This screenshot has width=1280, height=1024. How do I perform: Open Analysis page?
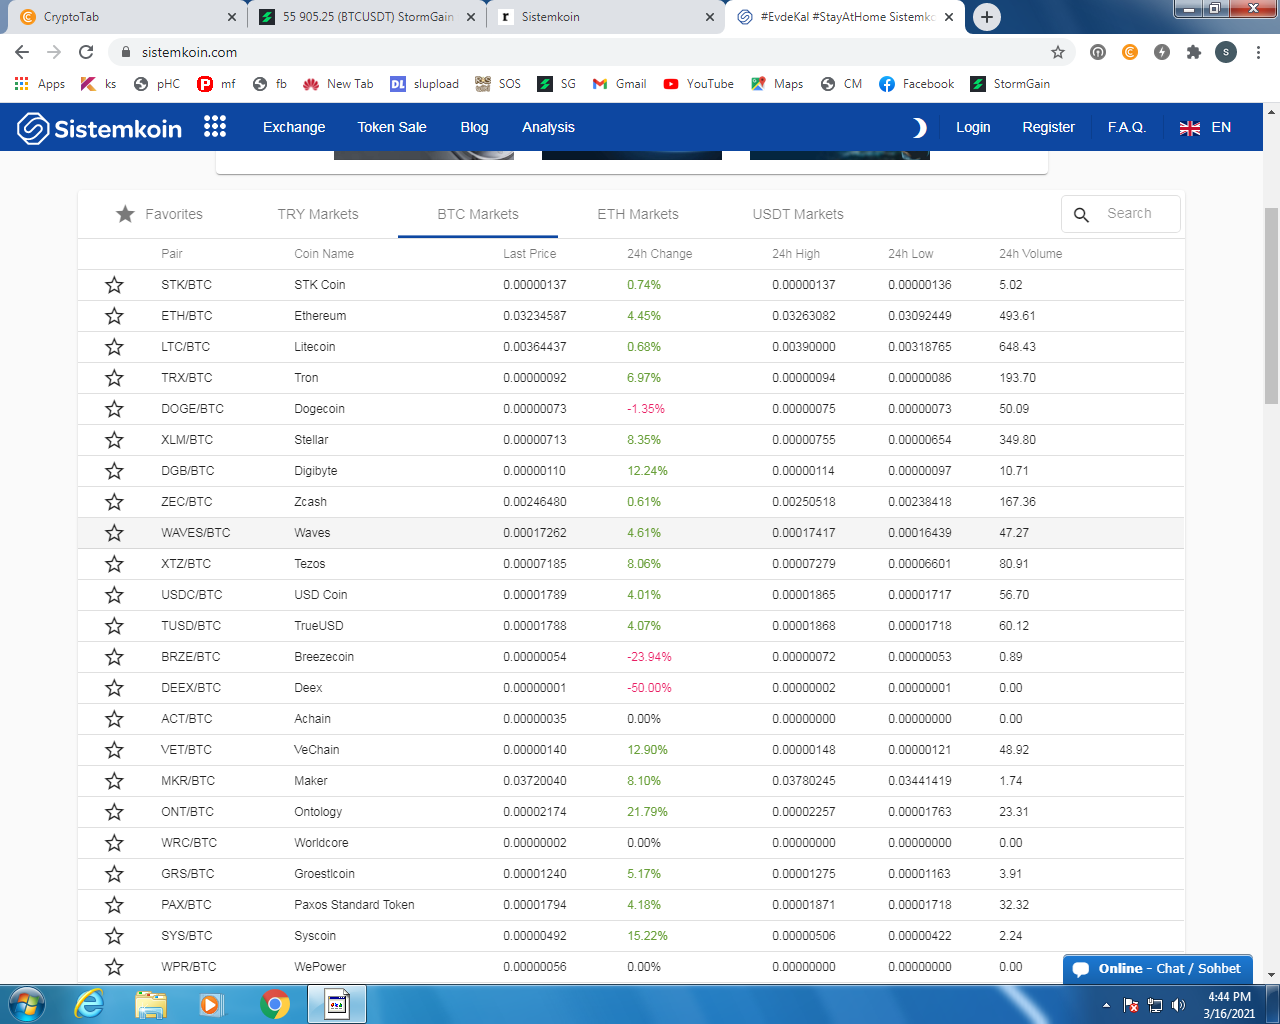tap(548, 127)
